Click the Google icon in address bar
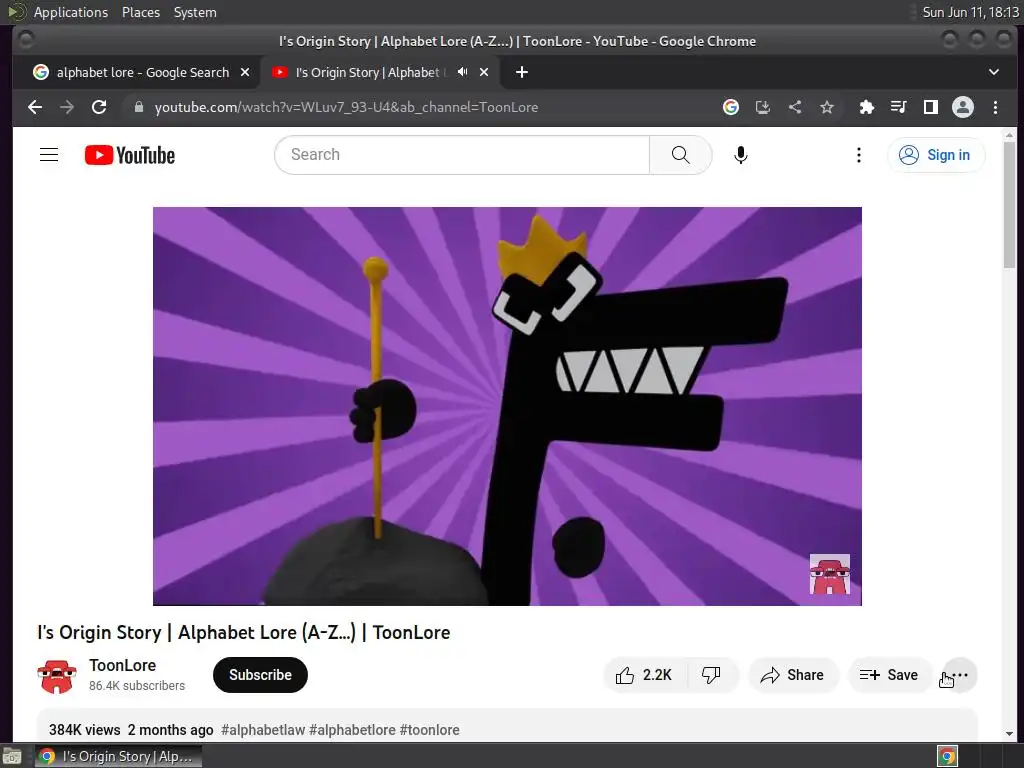Screen dimensions: 1024x768 point(731,107)
